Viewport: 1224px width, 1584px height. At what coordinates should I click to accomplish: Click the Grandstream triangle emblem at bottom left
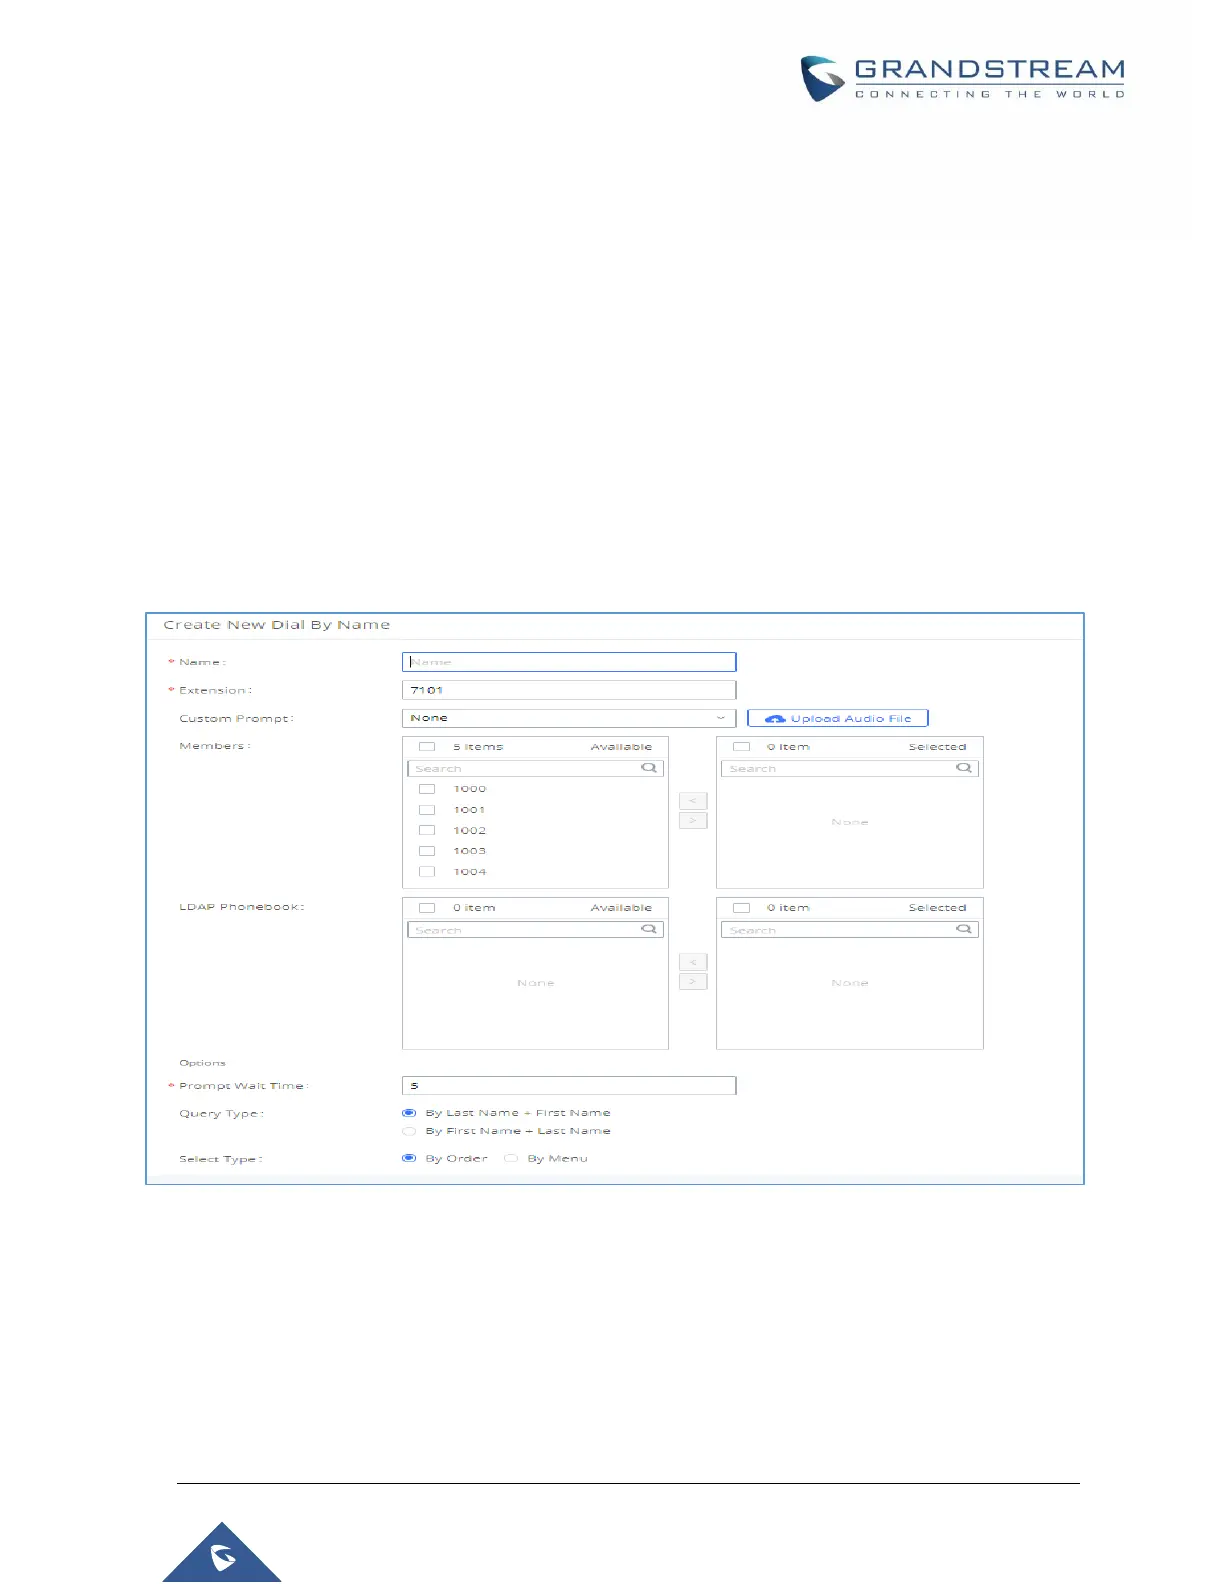222,1553
